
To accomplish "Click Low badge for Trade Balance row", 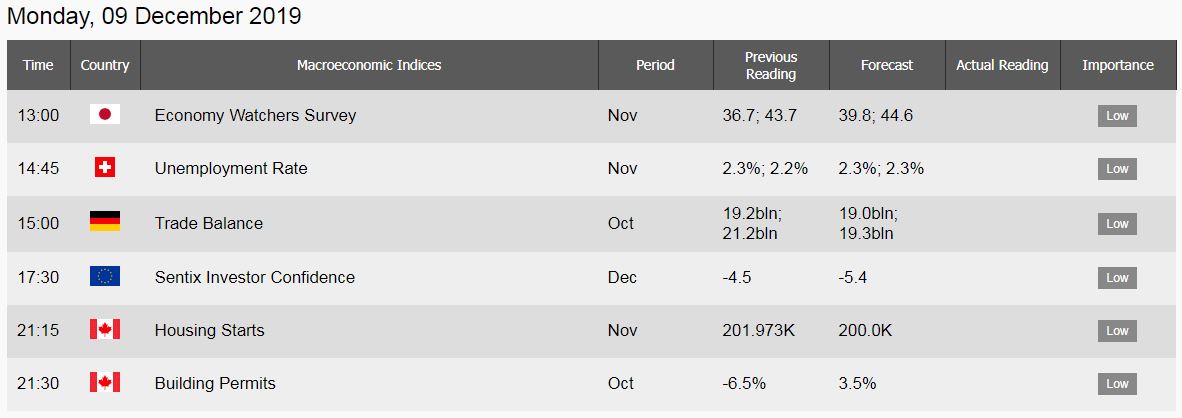I will pyautogui.click(x=1117, y=224).
